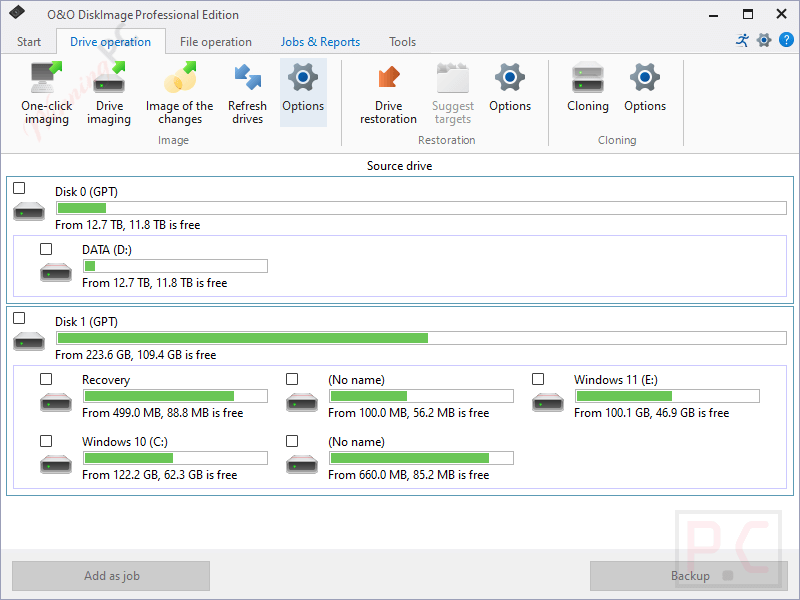Image resolution: width=800 pixels, height=600 pixels.
Task: Click 'From 100.1 GB, 46.9 GB is free' text
Action: point(651,413)
